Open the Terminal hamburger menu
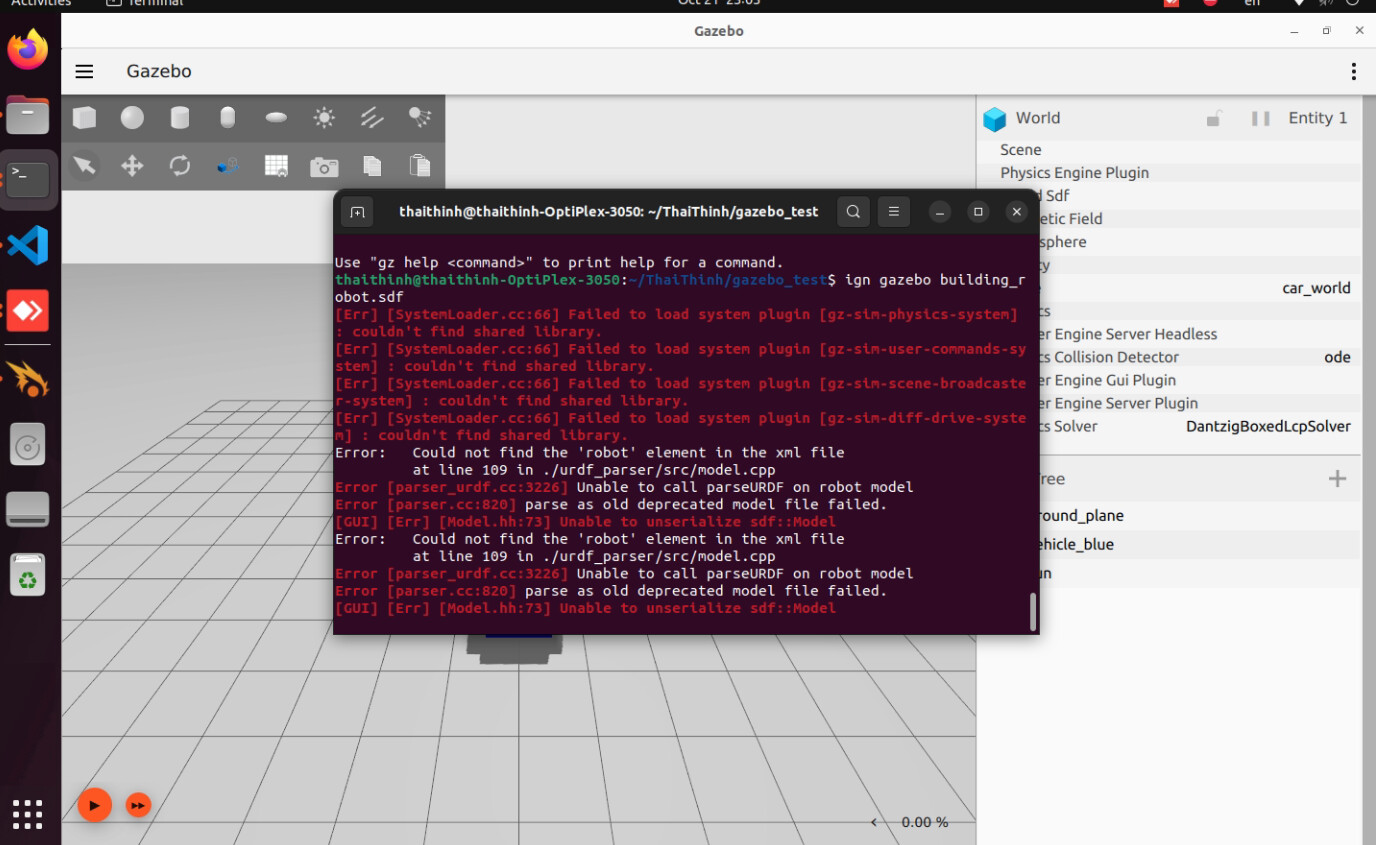The height and width of the screenshot is (845, 1376). point(894,212)
